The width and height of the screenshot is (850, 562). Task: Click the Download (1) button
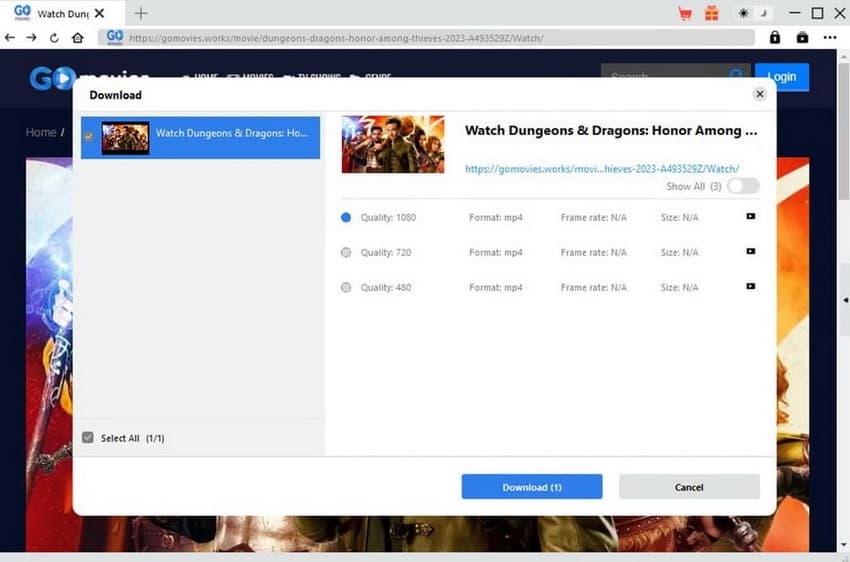point(532,487)
